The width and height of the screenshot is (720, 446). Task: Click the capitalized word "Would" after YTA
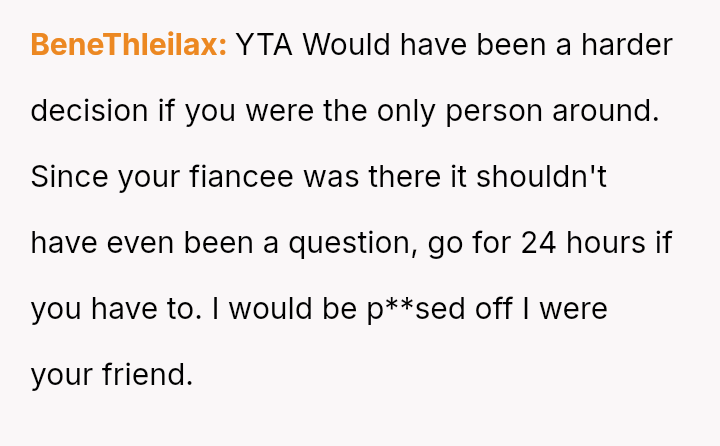[340, 45]
